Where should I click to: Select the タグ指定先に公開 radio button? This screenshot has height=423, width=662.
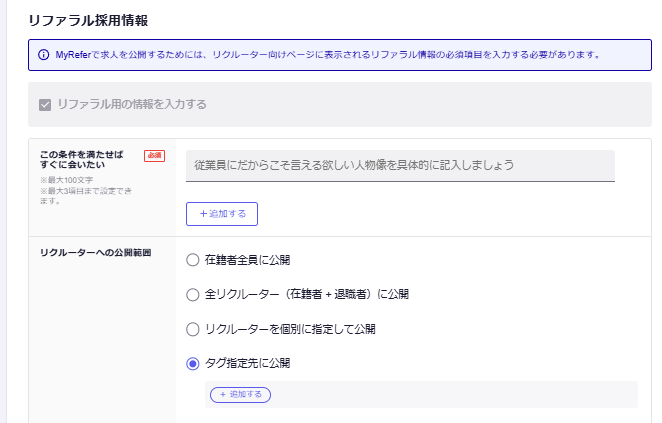tap(193, 363)
